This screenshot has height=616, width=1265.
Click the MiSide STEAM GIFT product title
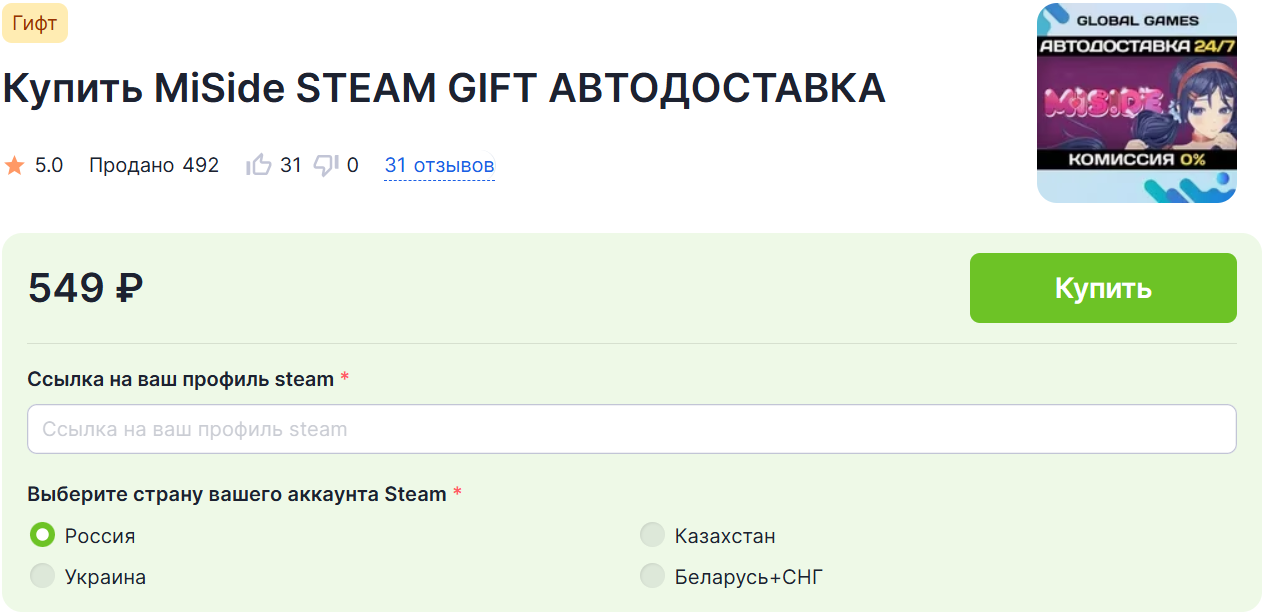click(x=444, y=89)
